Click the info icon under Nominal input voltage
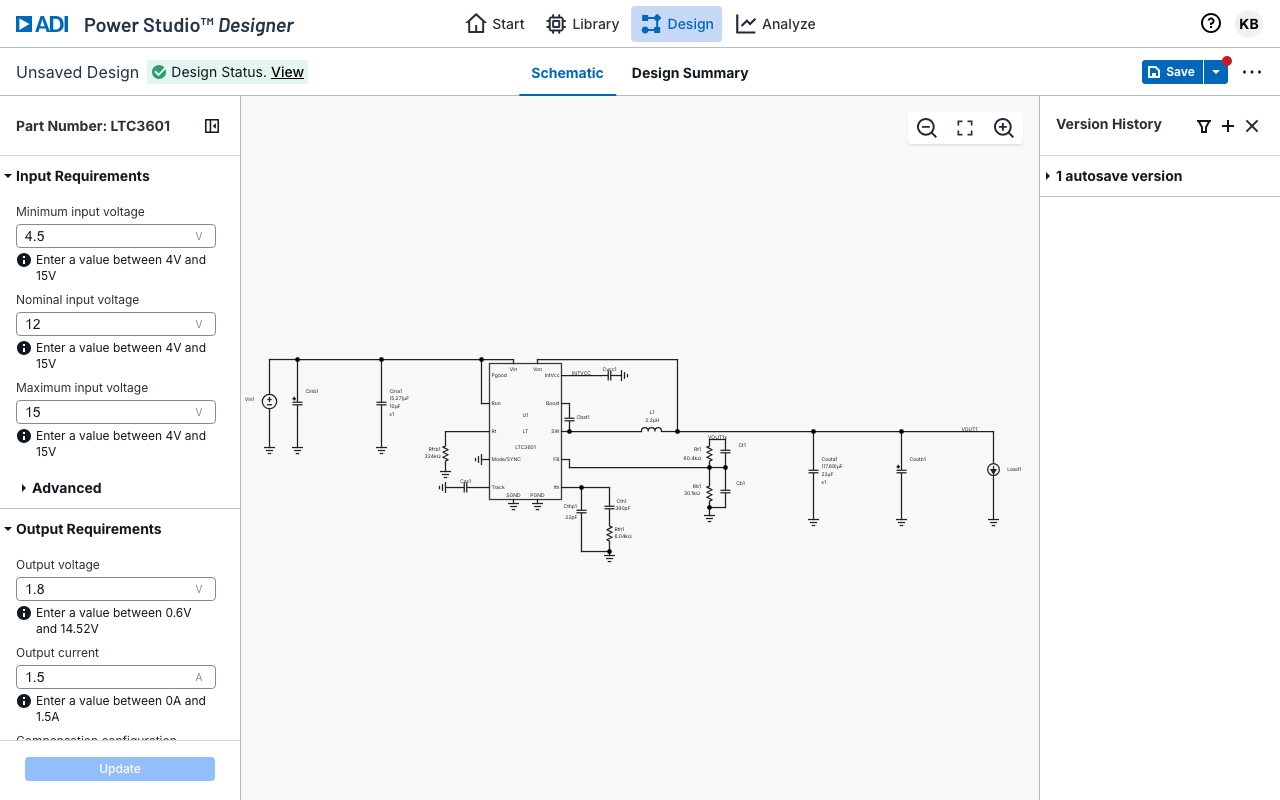Image resolution: width=1280 pixels, height=800 pixels. [24, 348]
